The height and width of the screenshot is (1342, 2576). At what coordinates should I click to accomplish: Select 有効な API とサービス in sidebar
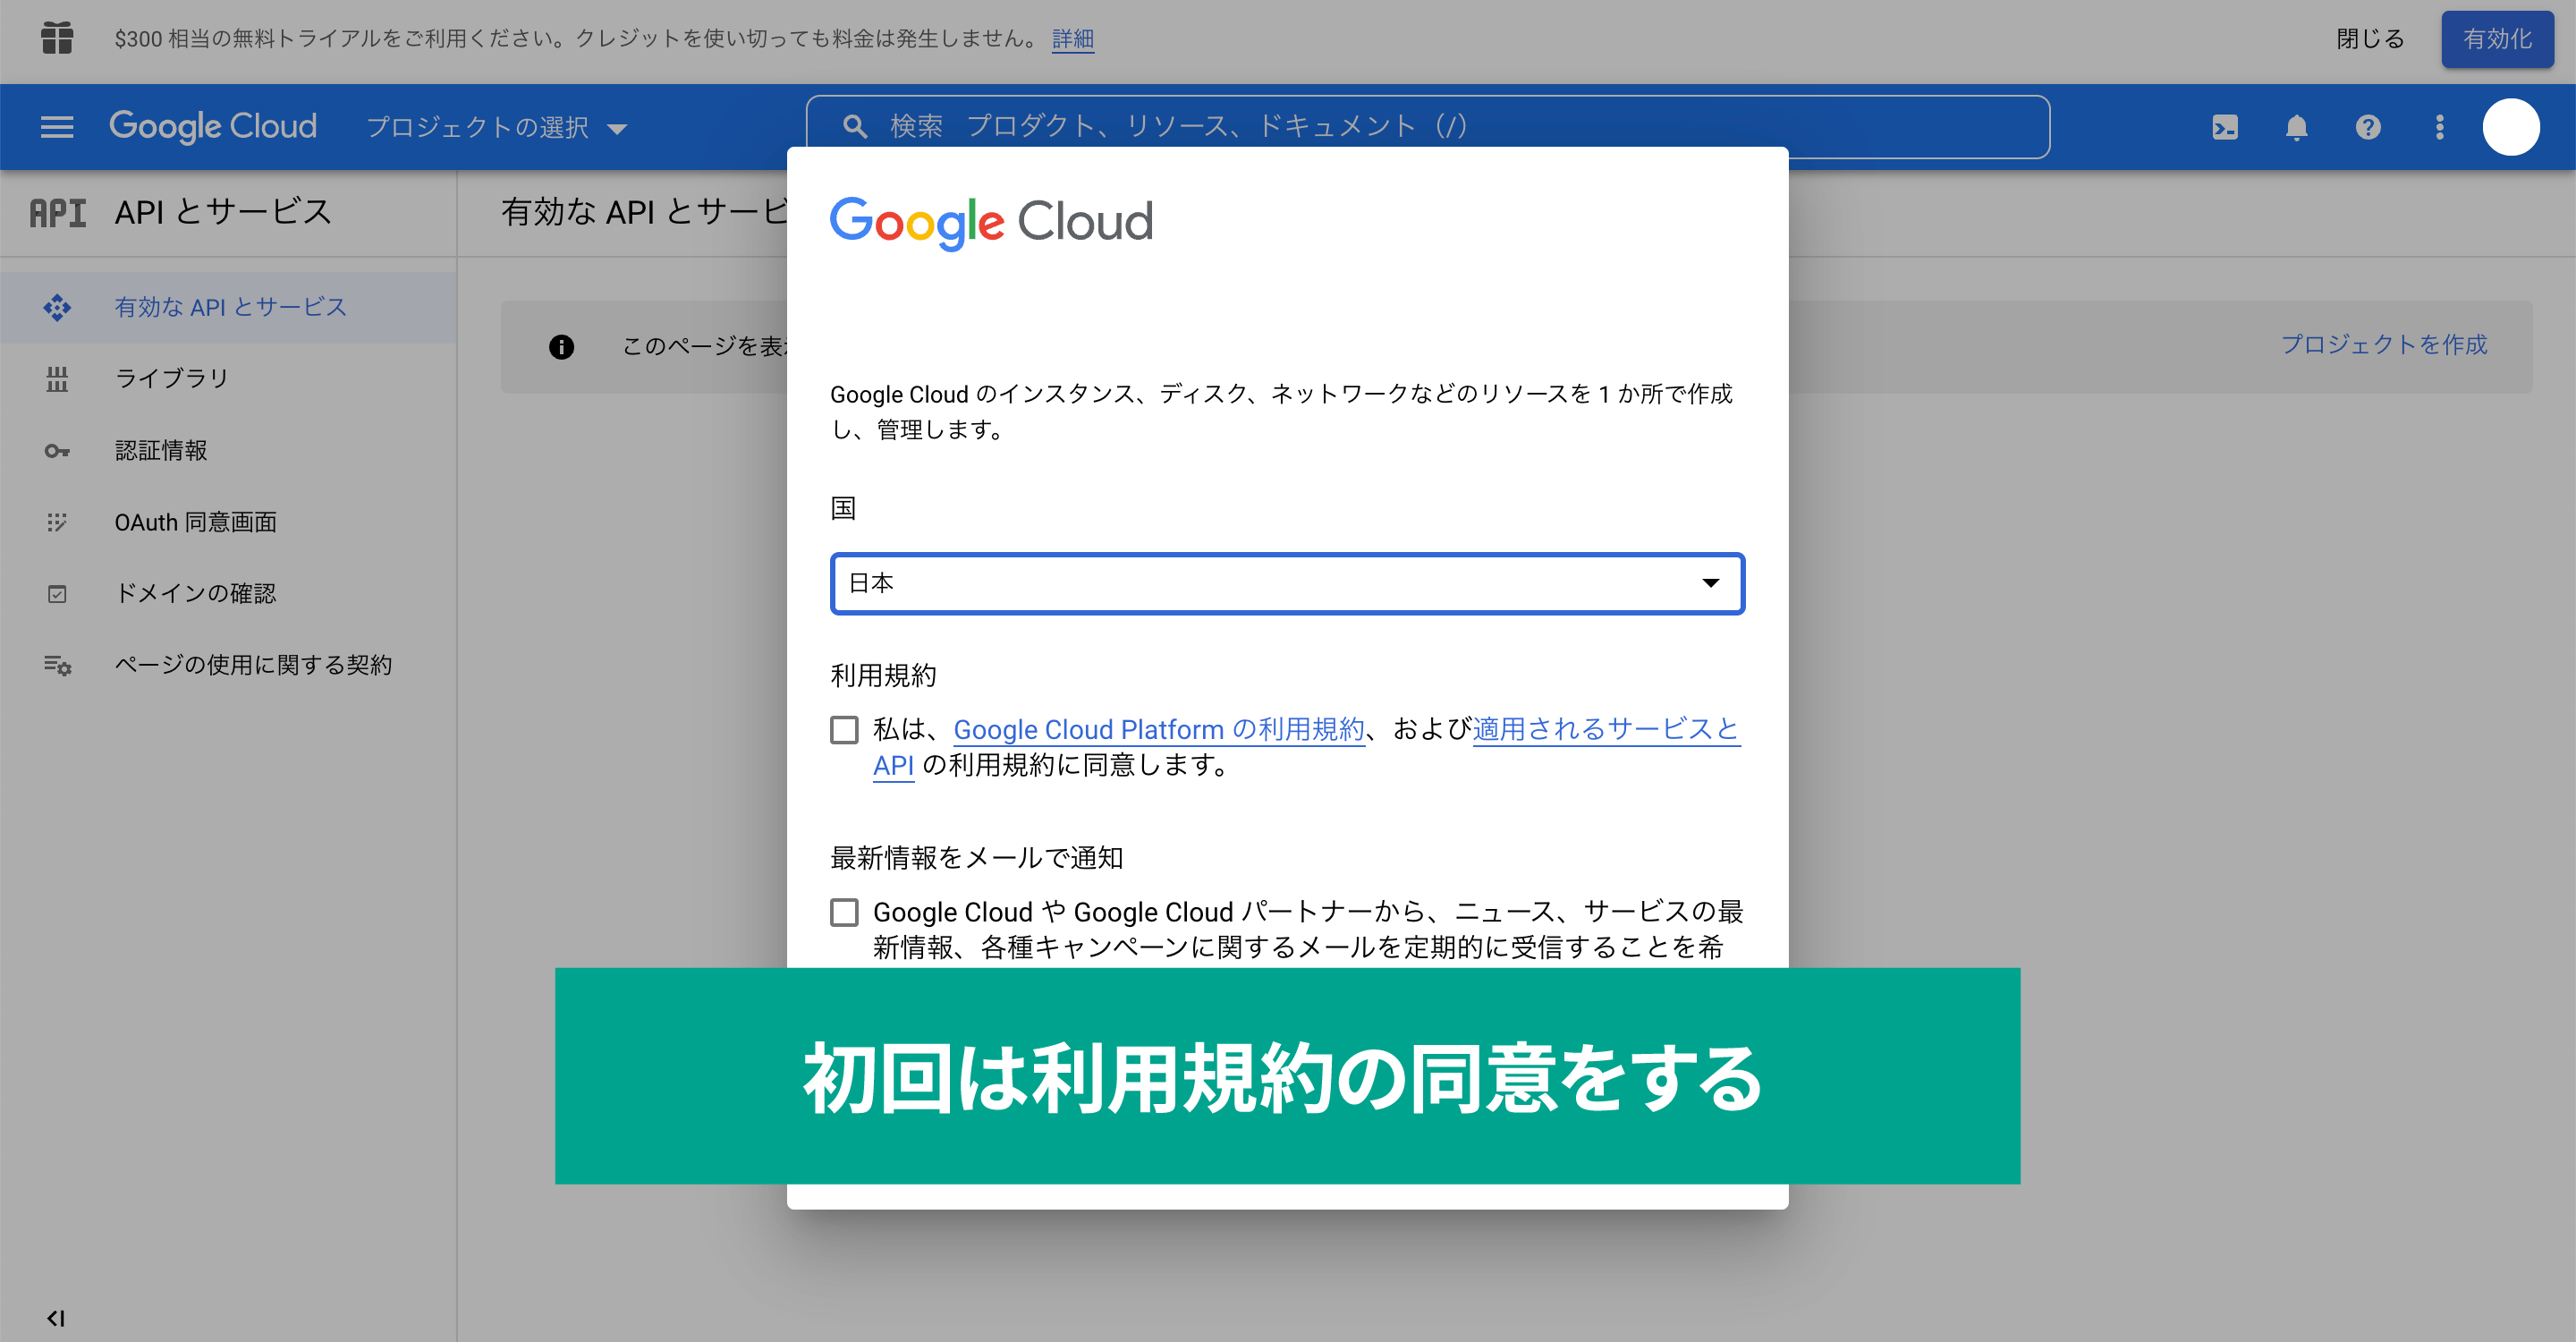click(230, 307)
